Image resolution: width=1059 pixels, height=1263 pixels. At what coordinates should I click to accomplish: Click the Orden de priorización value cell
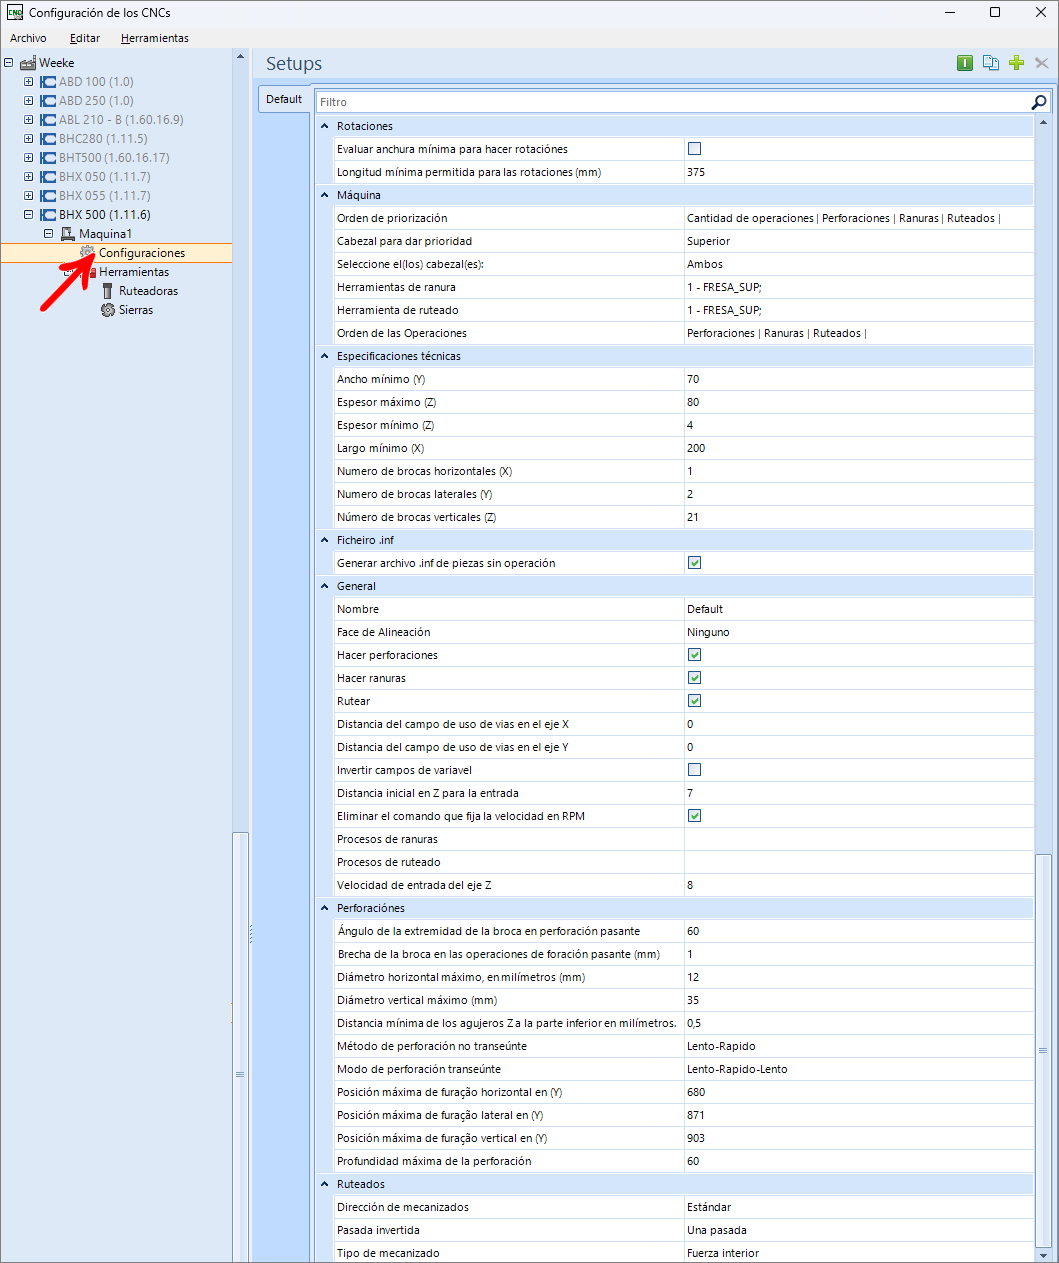859,218
